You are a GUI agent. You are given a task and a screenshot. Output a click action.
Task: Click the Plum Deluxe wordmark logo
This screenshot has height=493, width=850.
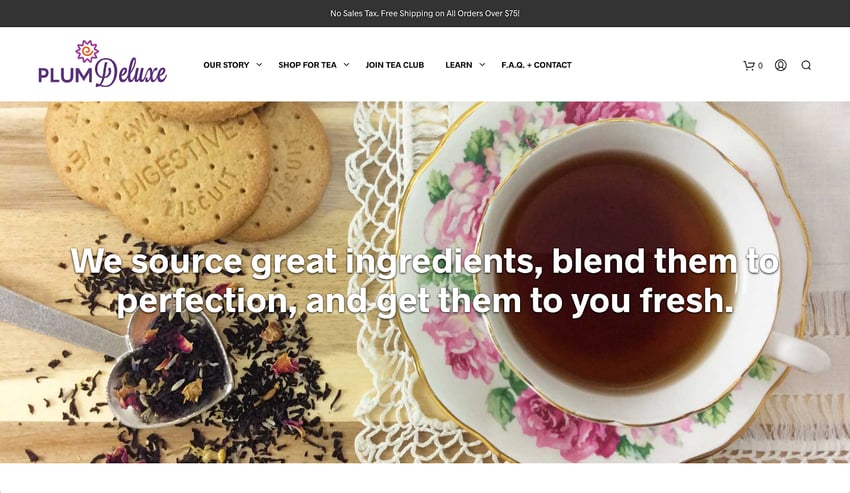click(x=102, y=72)
